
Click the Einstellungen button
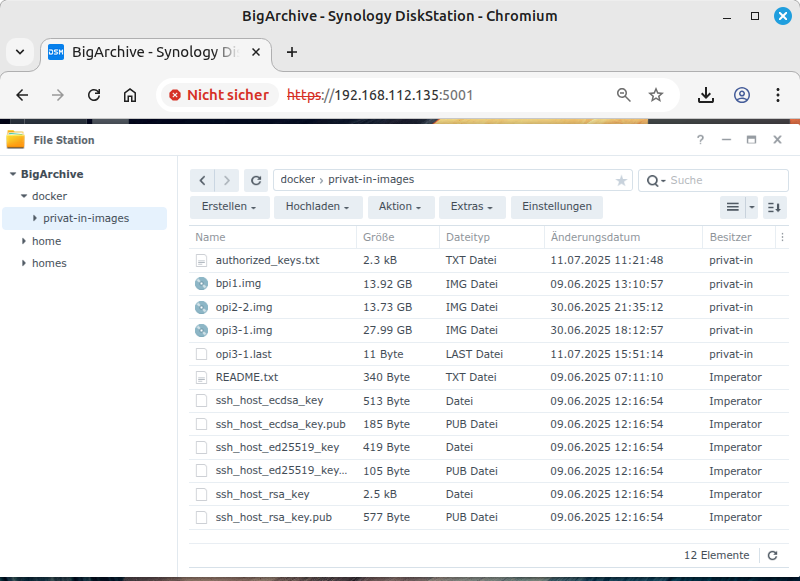557,207
